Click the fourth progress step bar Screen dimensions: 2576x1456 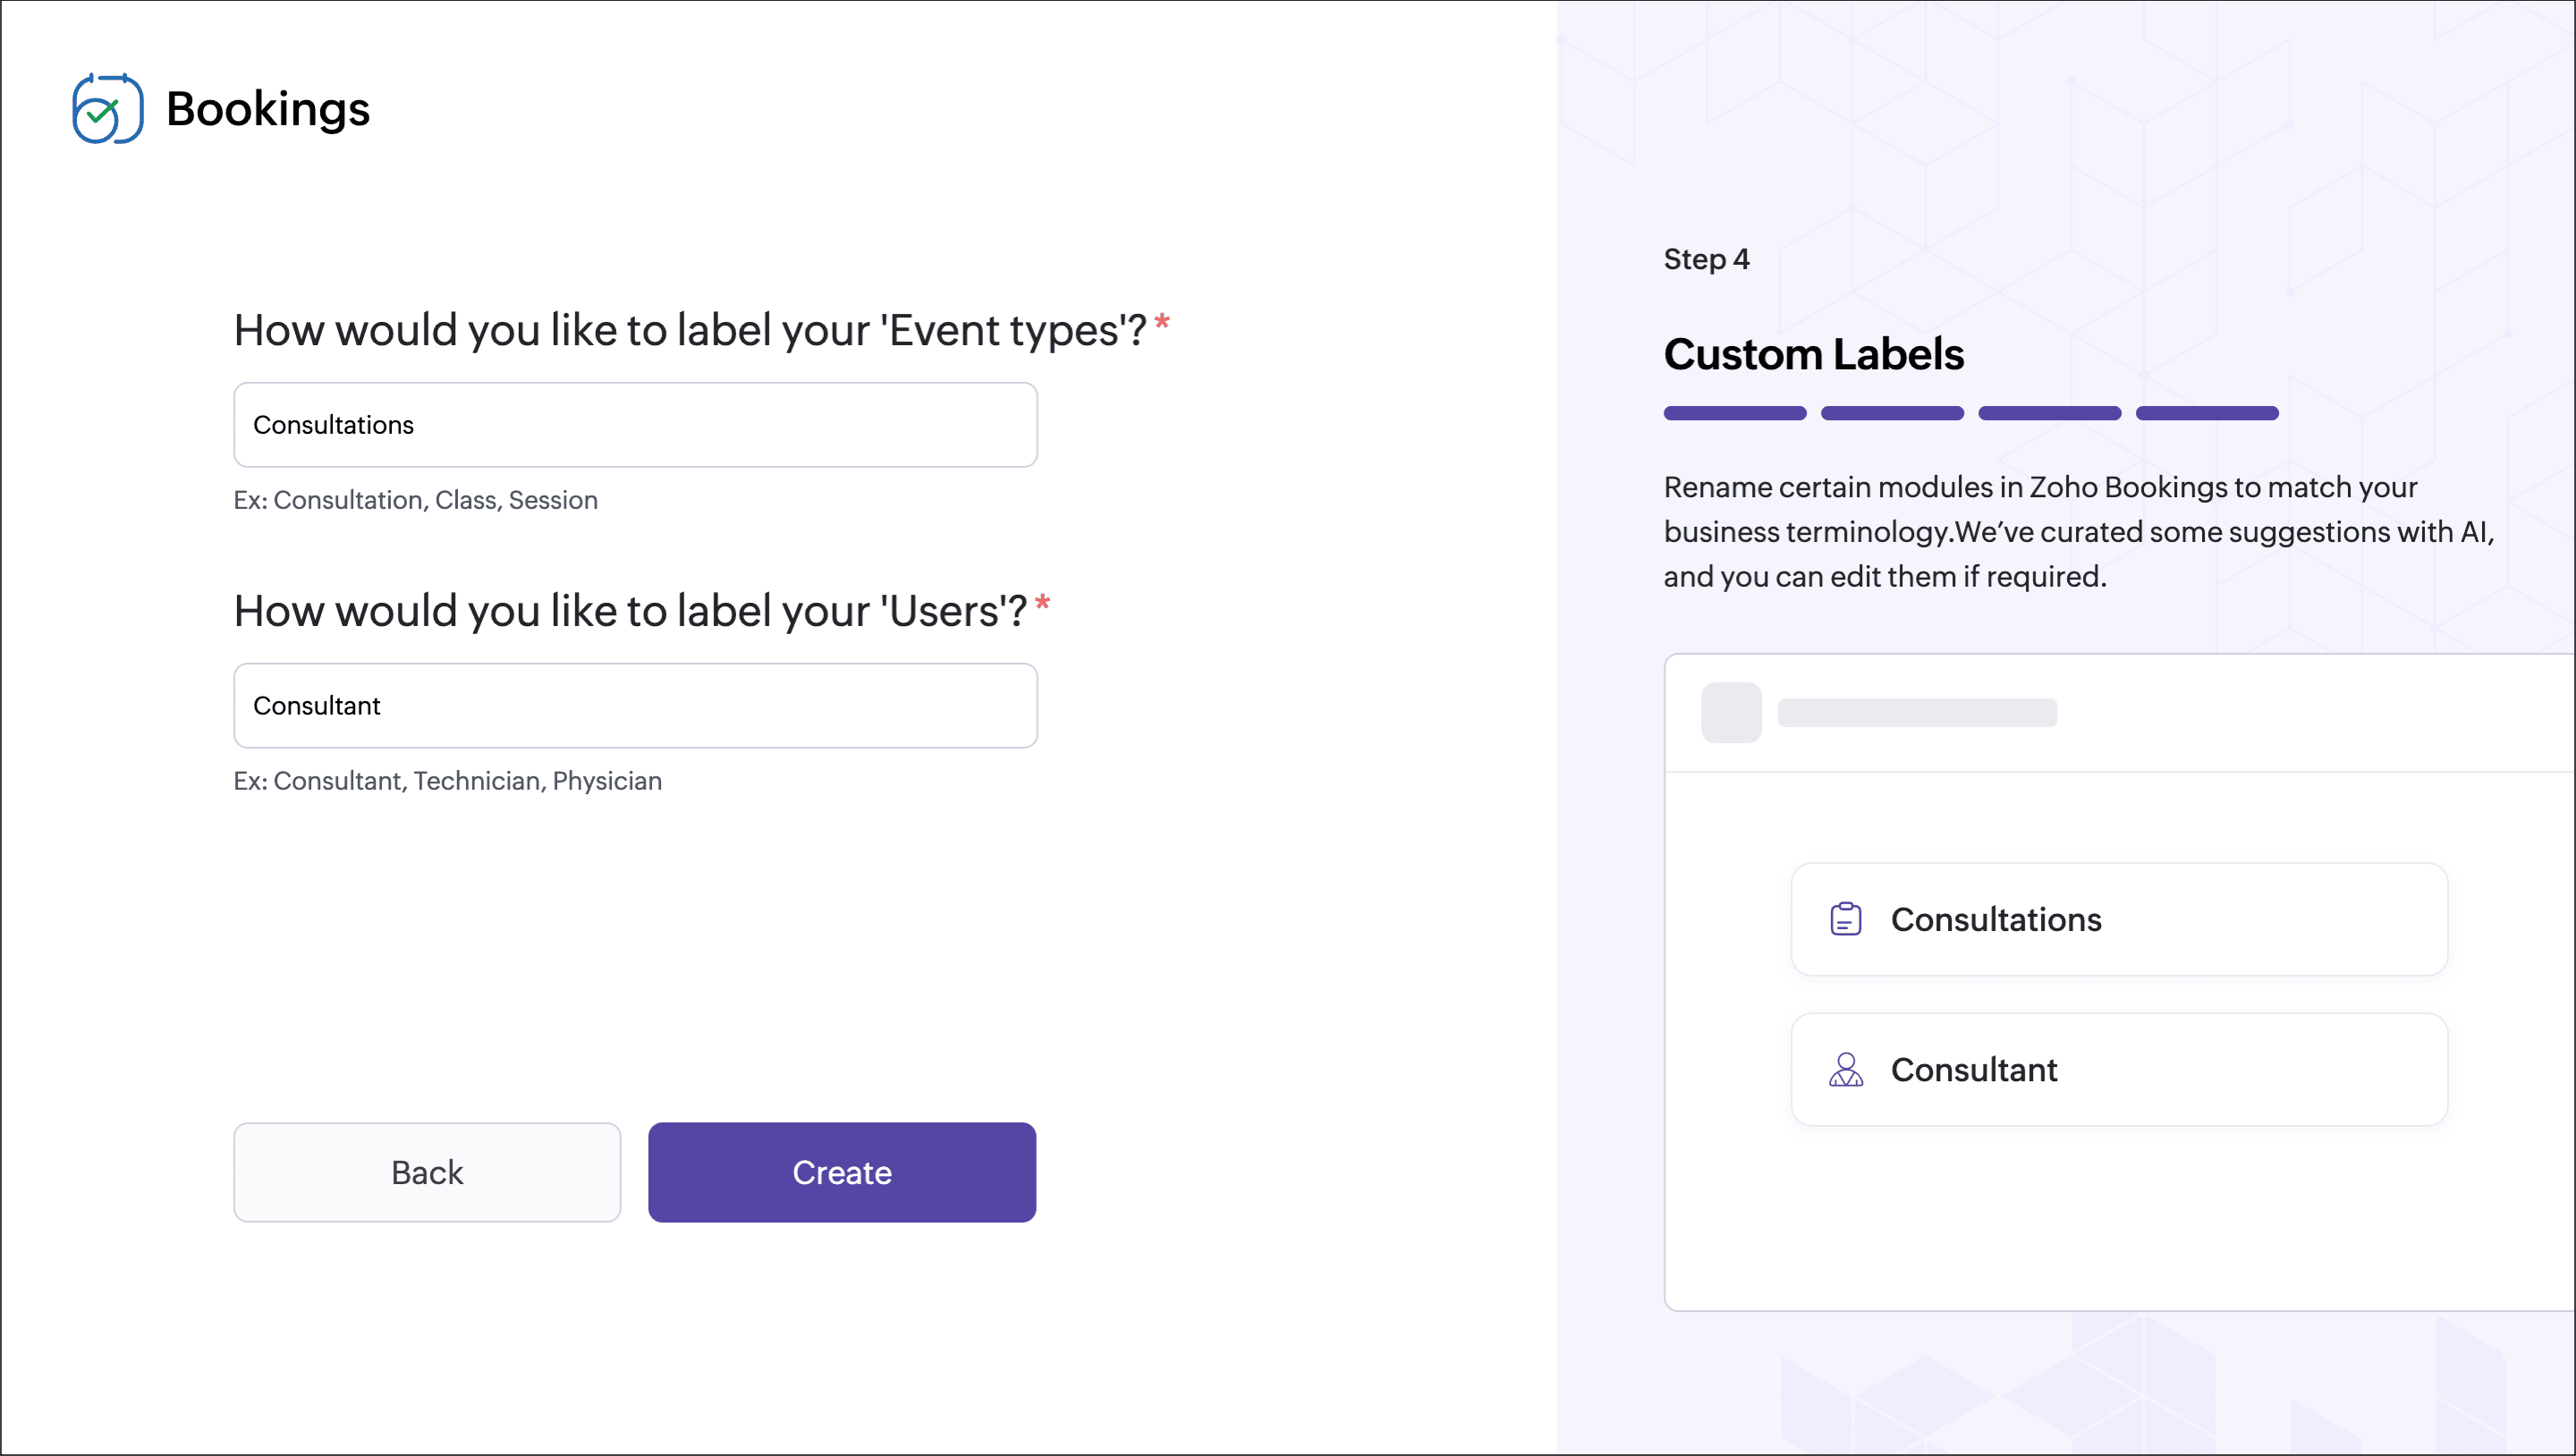coord(2206,413)
